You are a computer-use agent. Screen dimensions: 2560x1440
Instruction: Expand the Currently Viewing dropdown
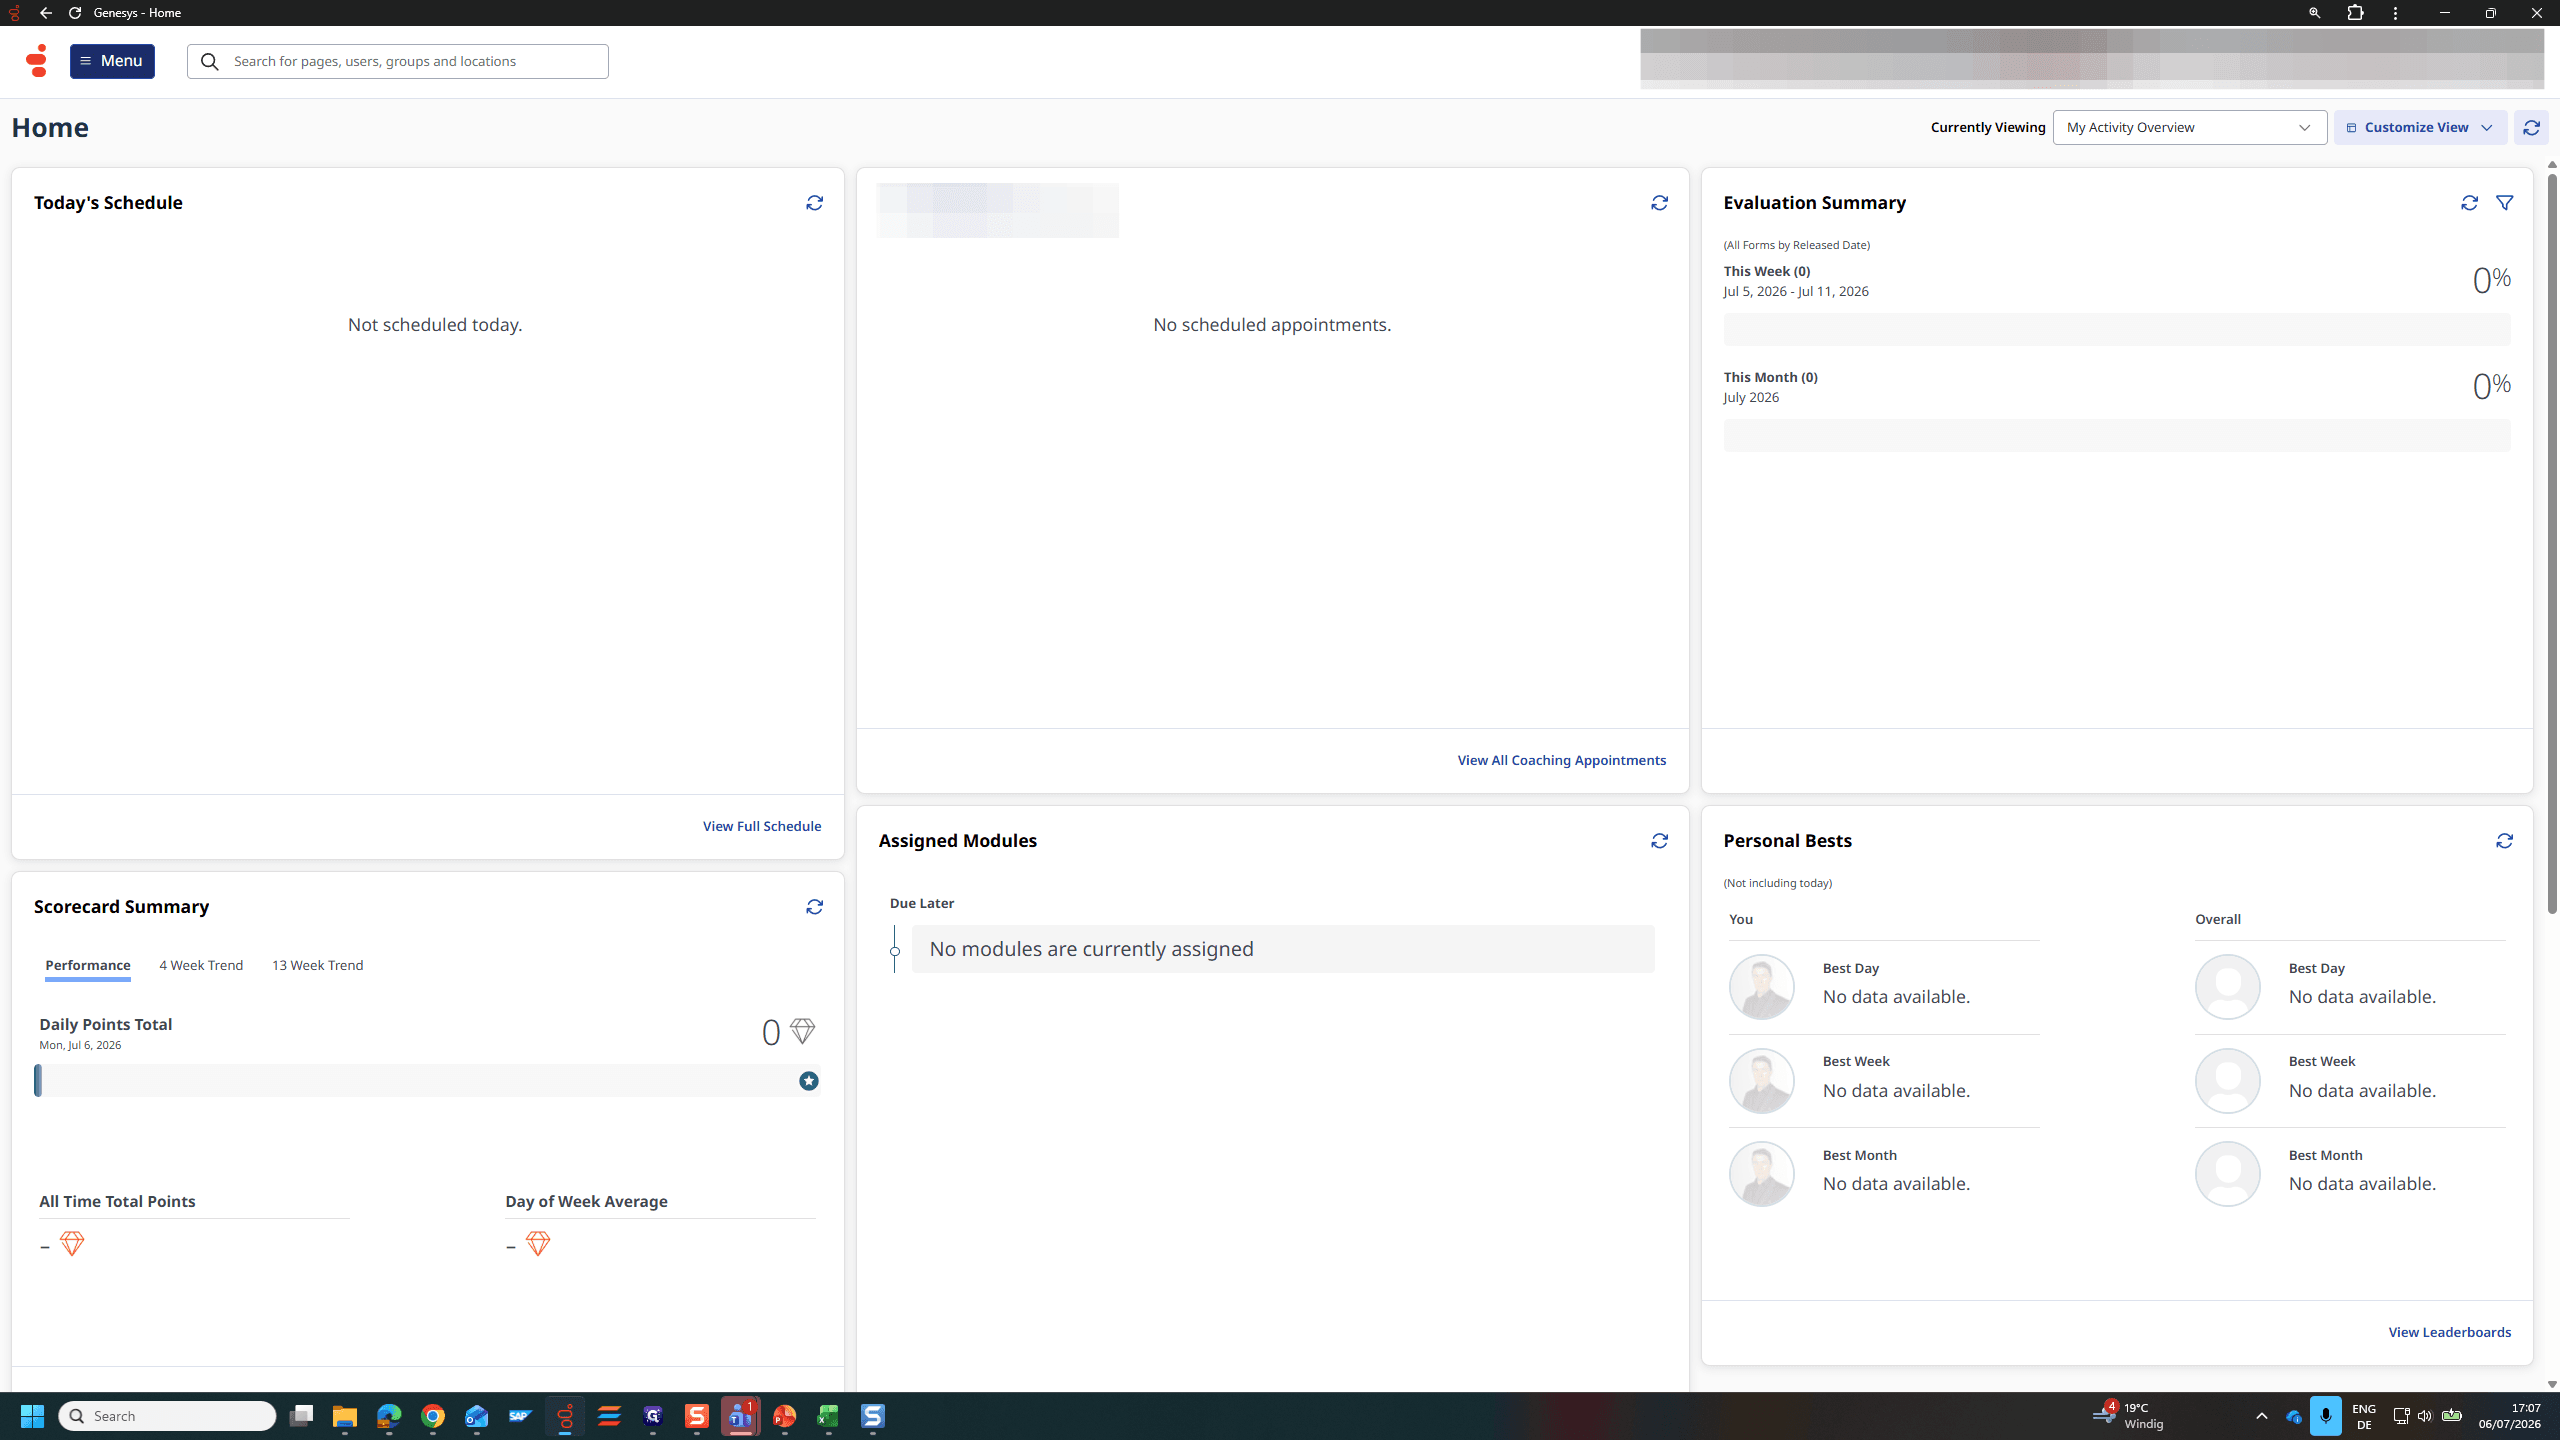point(2190,128)
